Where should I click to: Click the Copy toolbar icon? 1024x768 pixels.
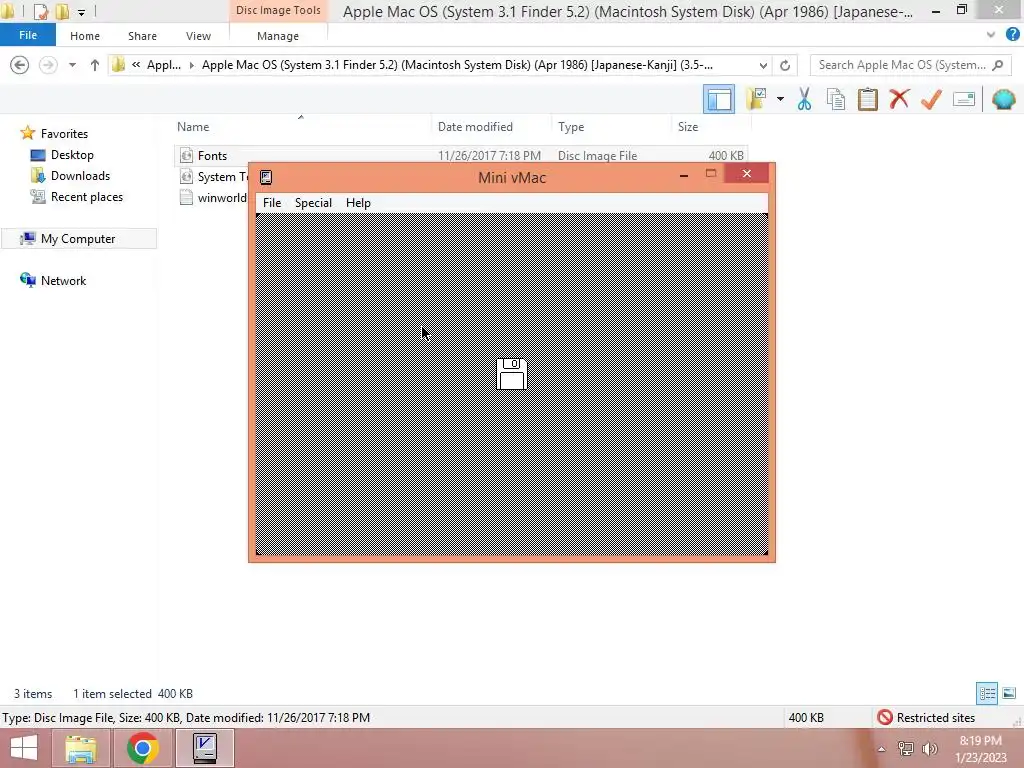[x=835, y=99]
